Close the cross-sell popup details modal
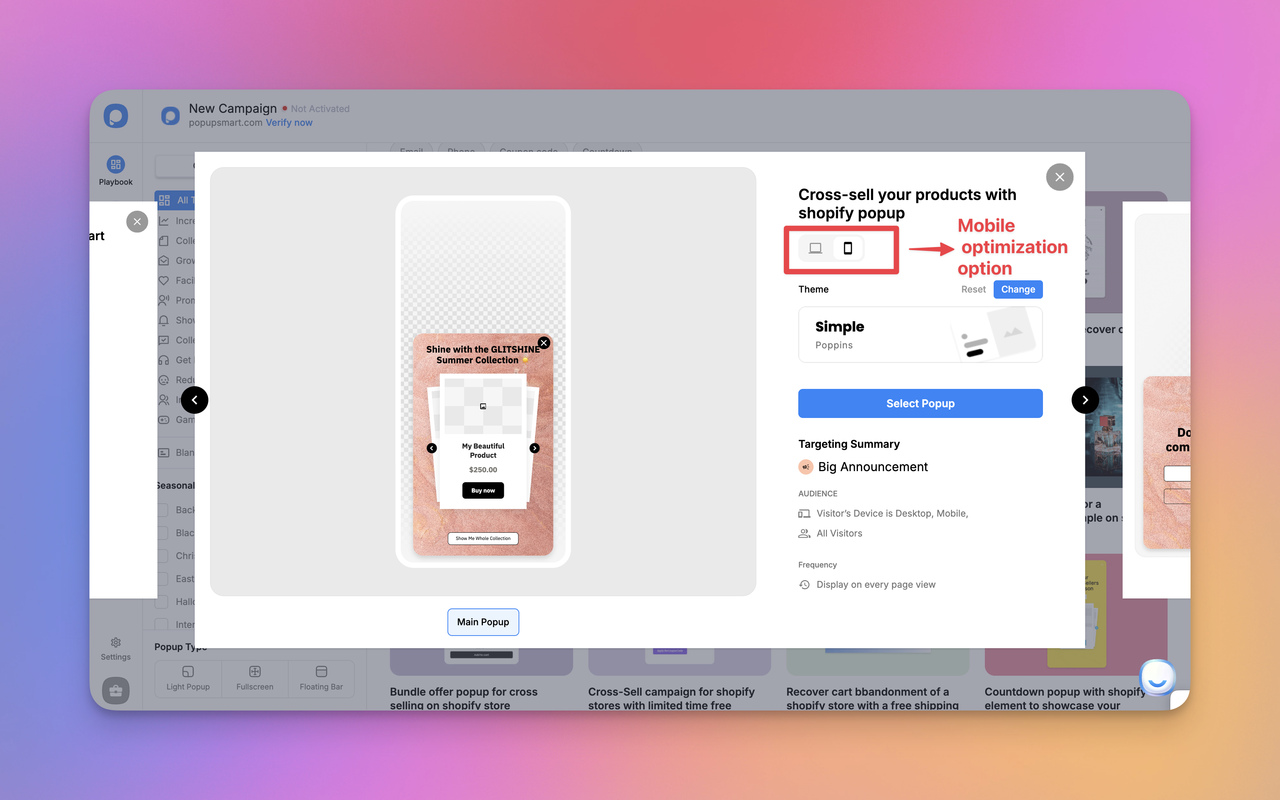 pyautogui.click(x=1060, y=177)
